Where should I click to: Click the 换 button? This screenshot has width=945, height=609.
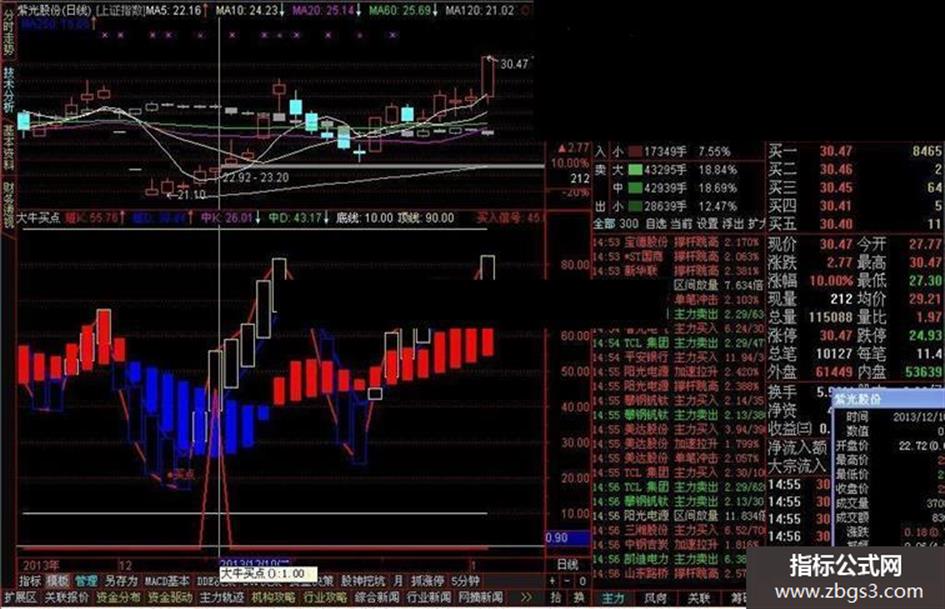pos(579,598)
